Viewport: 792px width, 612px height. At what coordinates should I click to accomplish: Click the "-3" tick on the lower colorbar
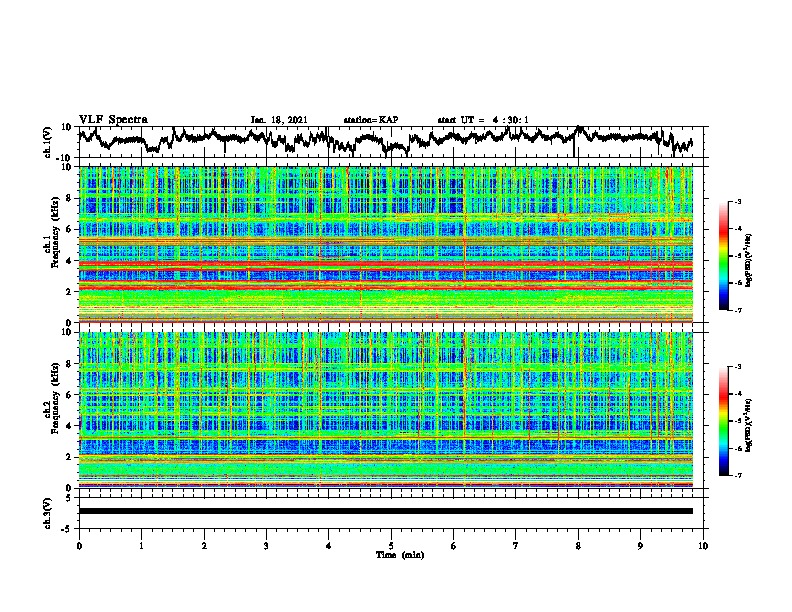[x=738, y=367]
